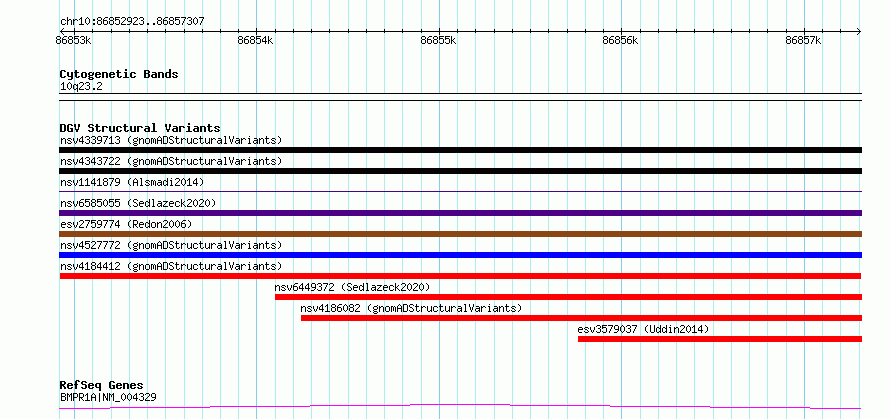890x419 pixels.
Task: Click the label nsv4339713 (gnomADStructuralVariants)
Action: pos(171,140)
